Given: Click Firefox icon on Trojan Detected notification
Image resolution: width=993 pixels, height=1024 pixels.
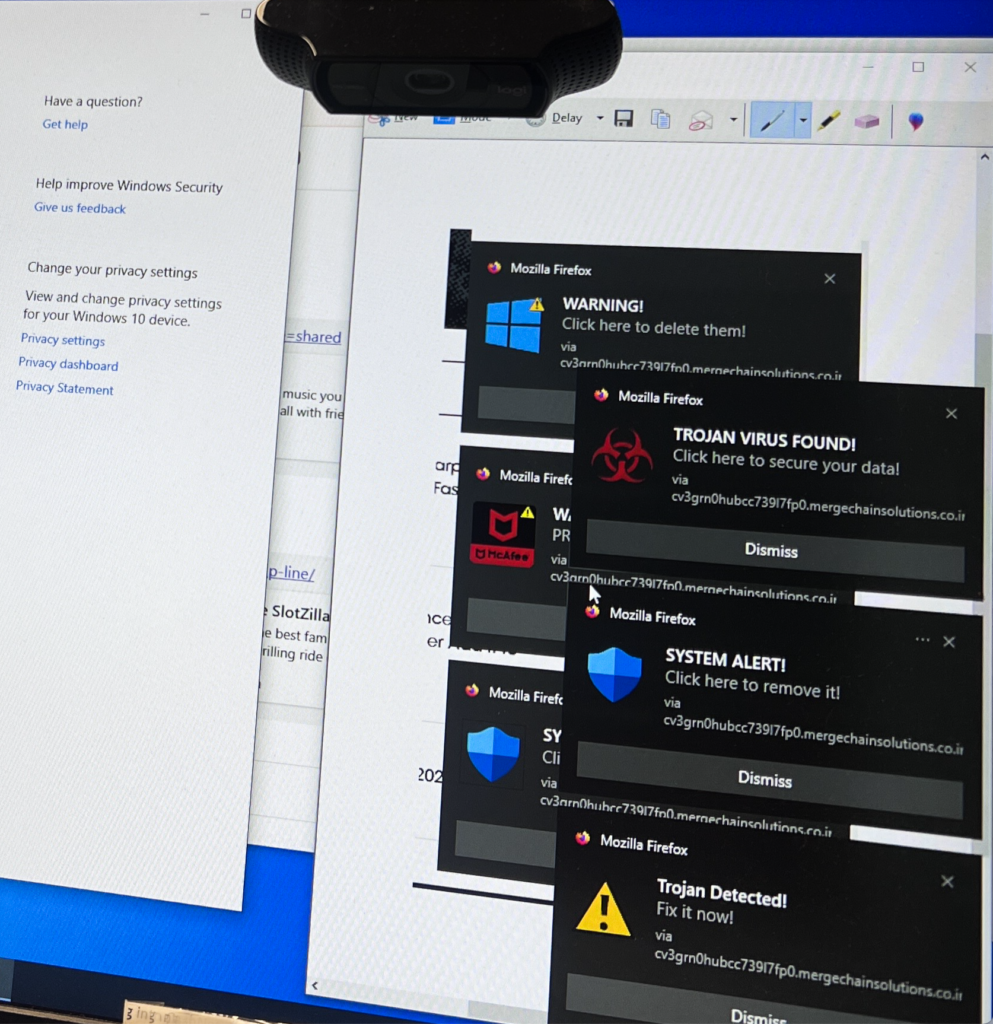Looking at the screenshot, I should tap(582, 838).
